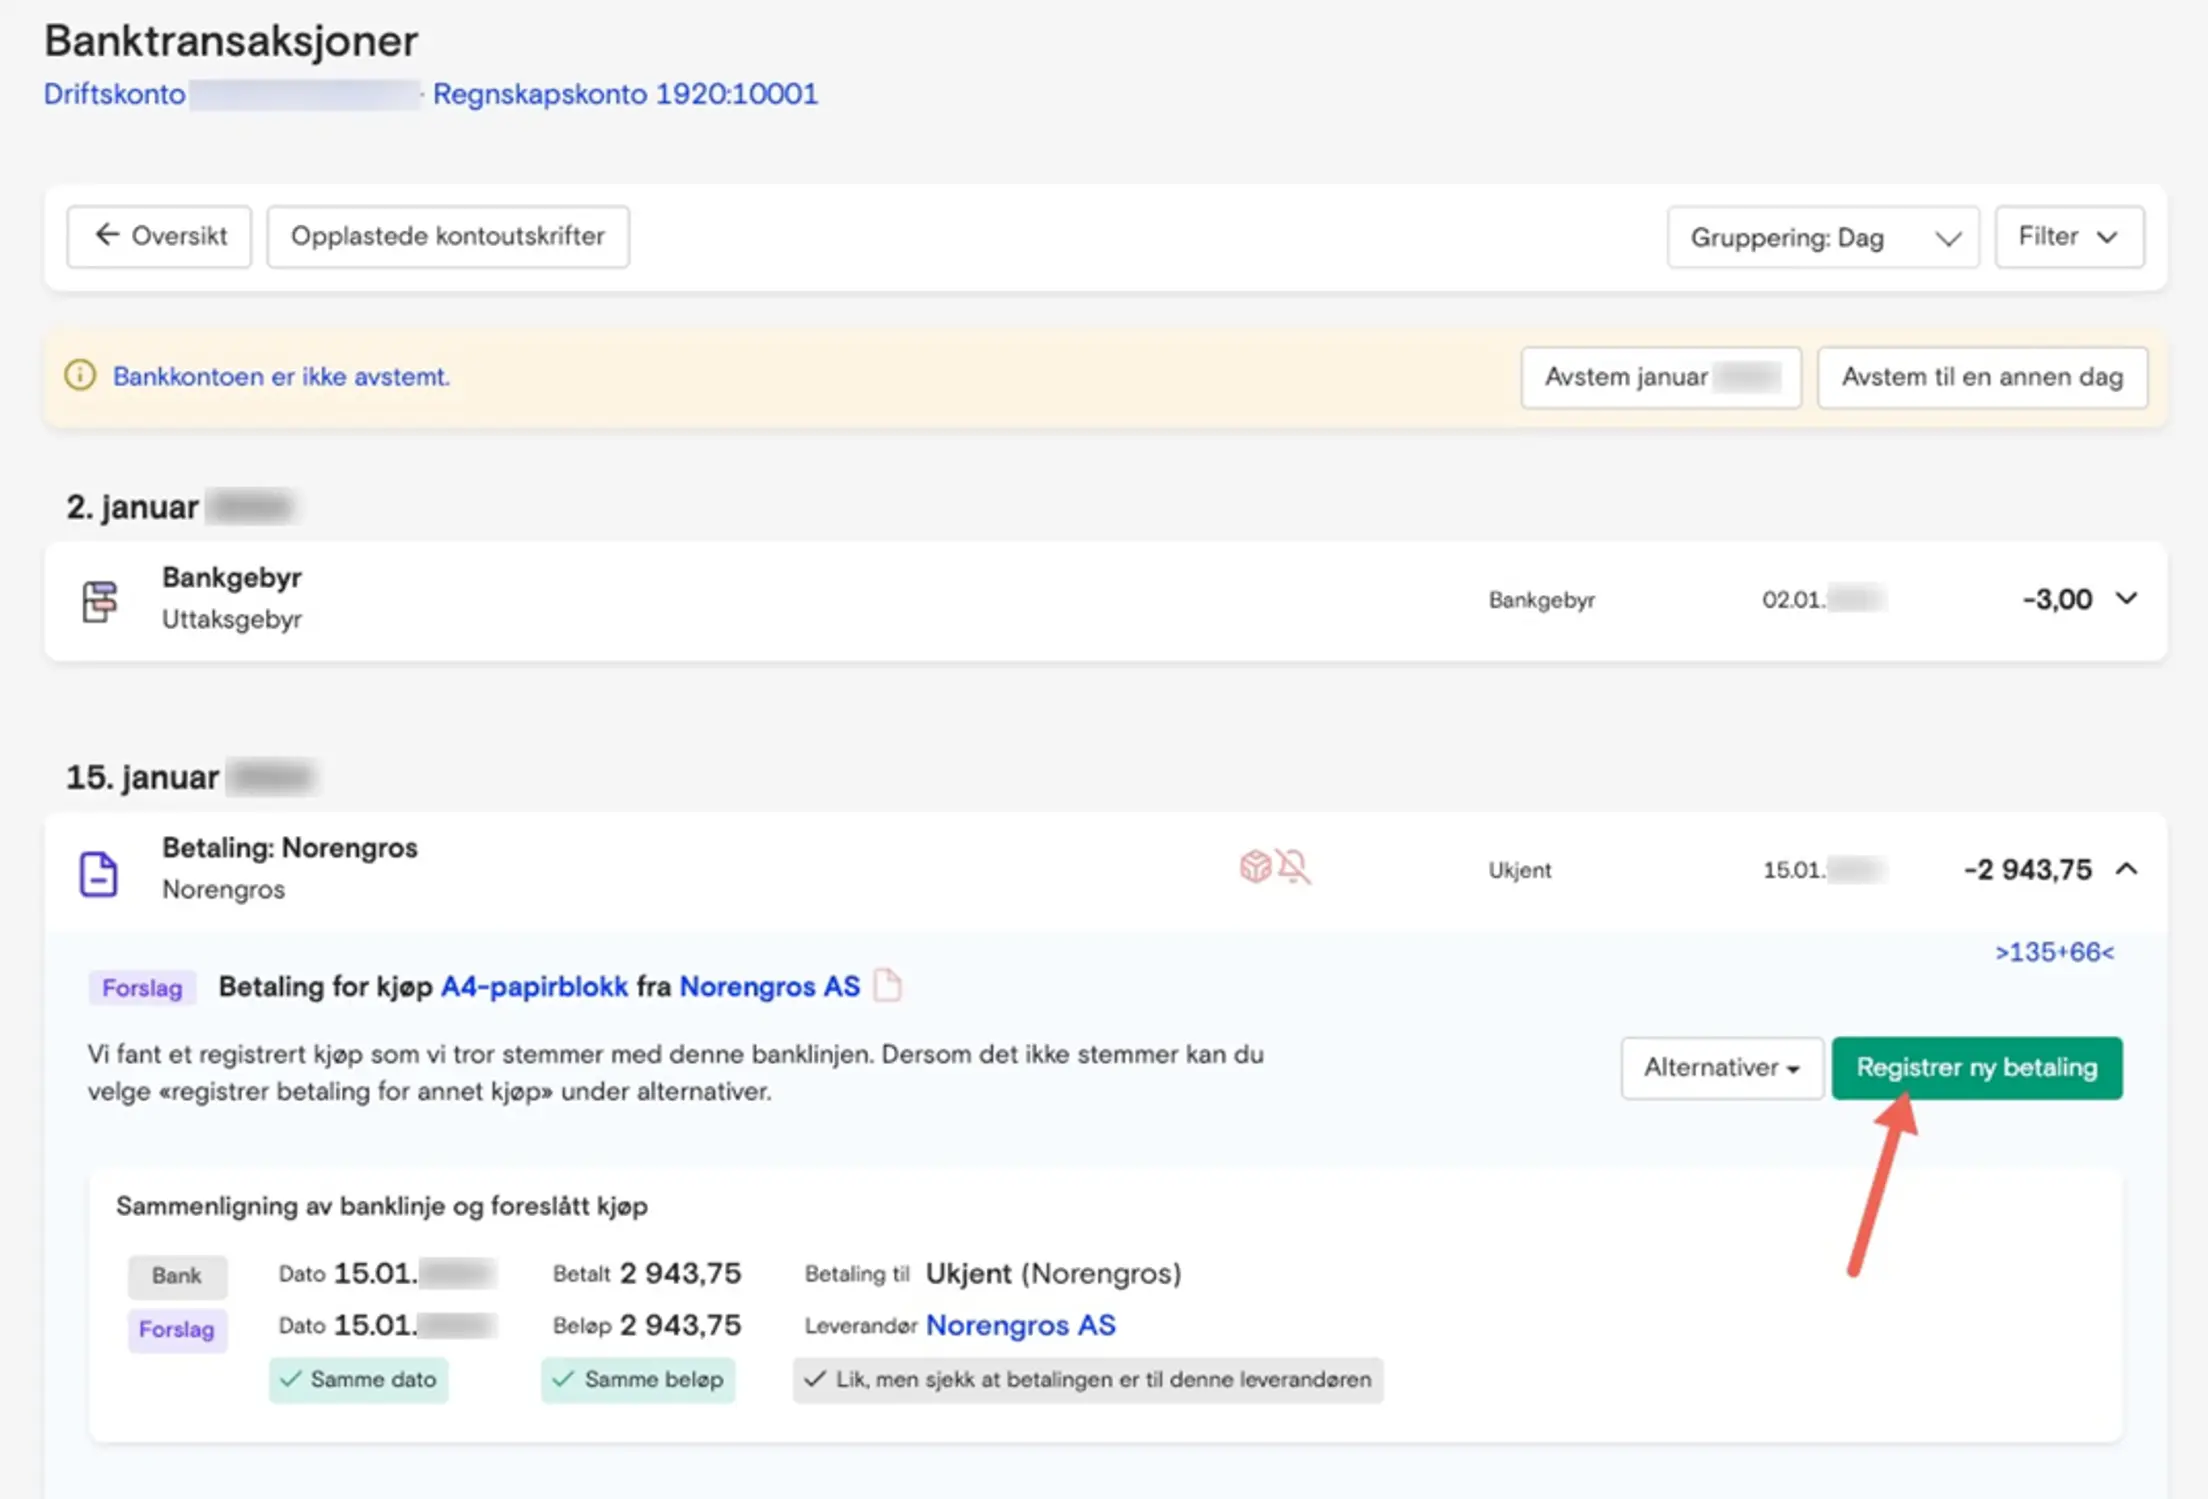Open Regnskapskonto 1920:10001 link
The height and width of the screenshot is (1499, 2208).
coord(625,94)
